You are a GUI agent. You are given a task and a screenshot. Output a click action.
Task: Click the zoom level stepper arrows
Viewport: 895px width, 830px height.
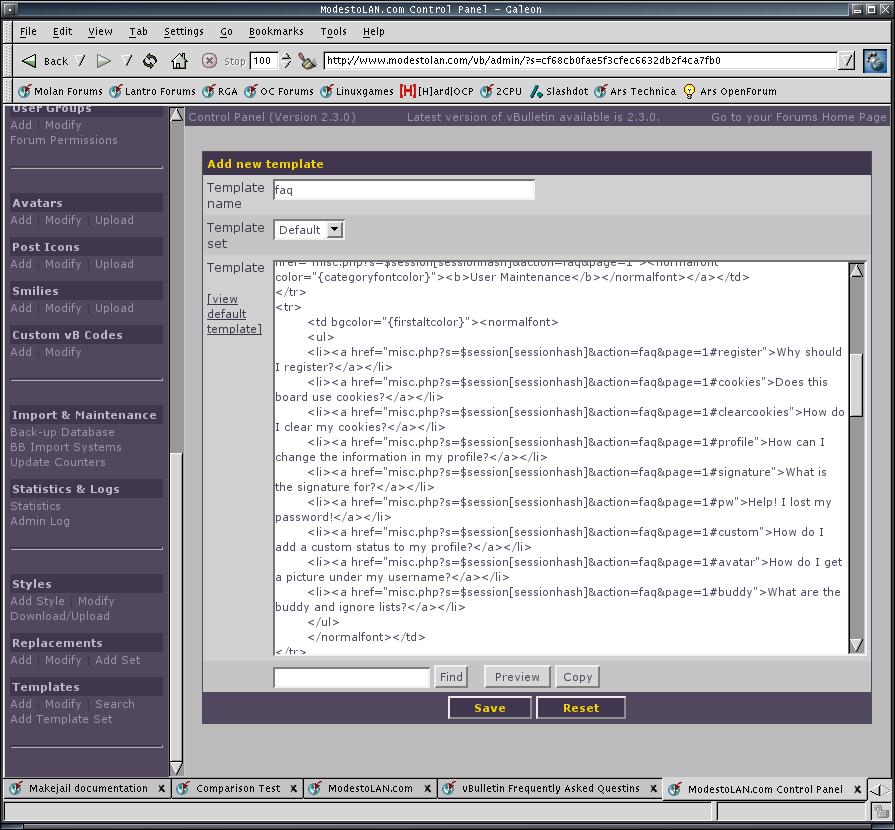[x=287, y=61]
